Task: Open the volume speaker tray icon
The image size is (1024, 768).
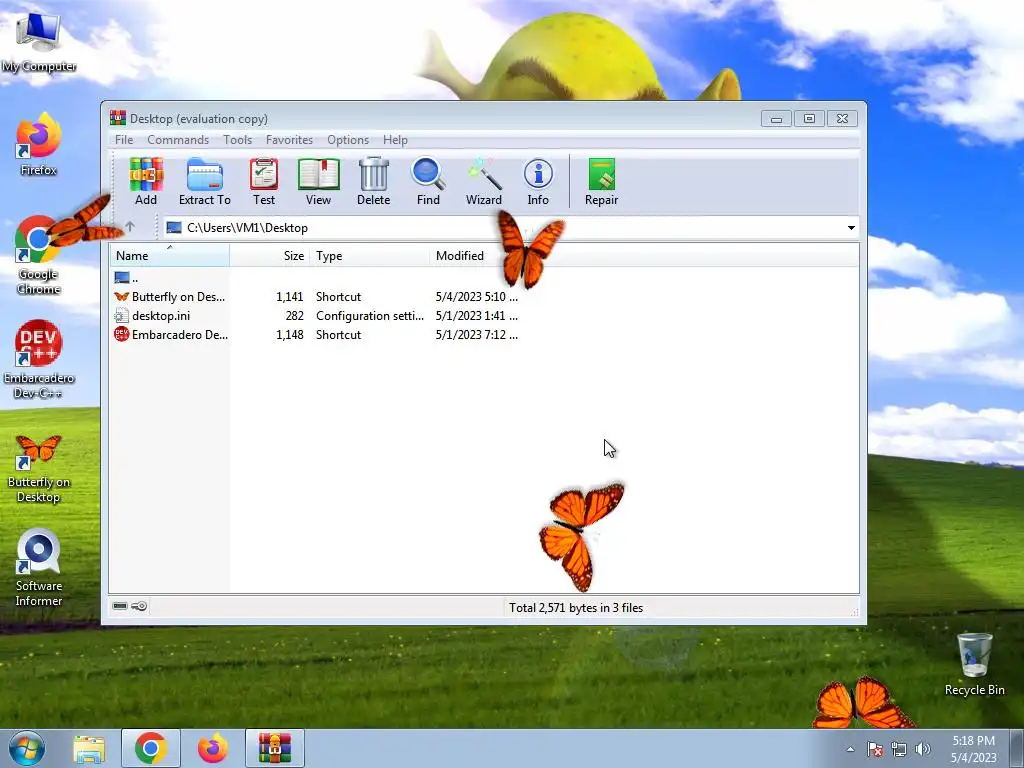Action: pos(923,750)
